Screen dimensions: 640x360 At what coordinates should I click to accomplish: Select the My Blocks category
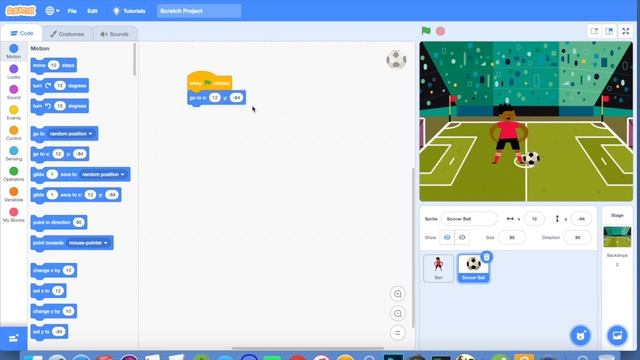tap(13, 215)
